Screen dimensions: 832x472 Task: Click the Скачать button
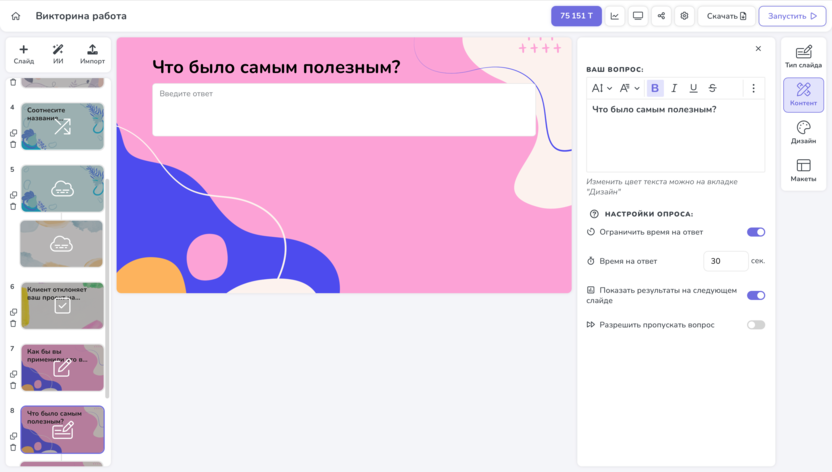tap(726, 16)
